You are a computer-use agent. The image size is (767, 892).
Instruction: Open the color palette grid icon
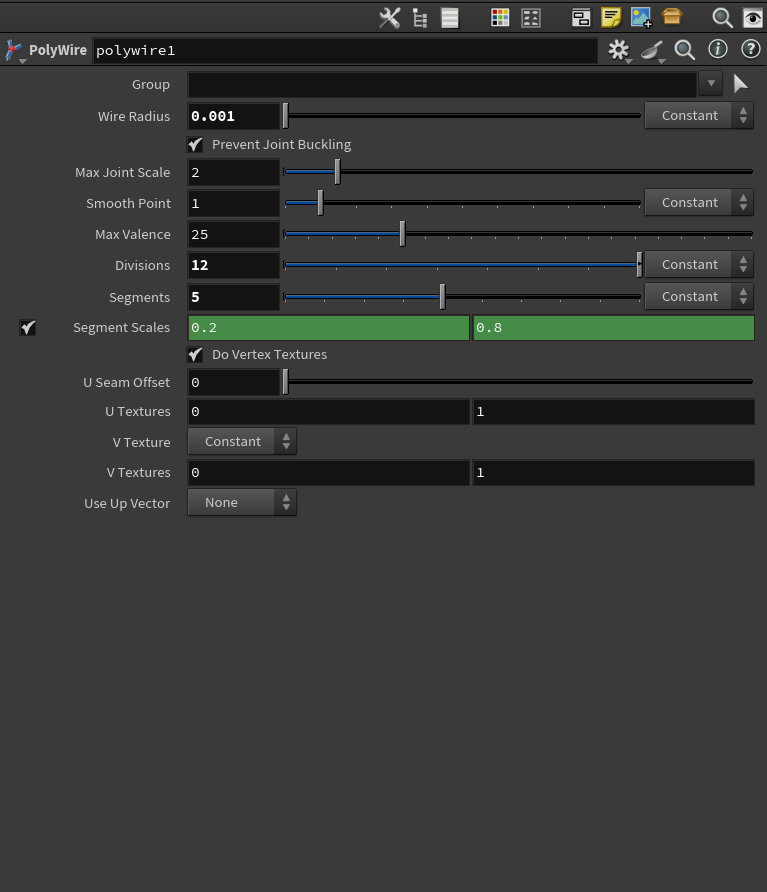(x=500, y=18)
